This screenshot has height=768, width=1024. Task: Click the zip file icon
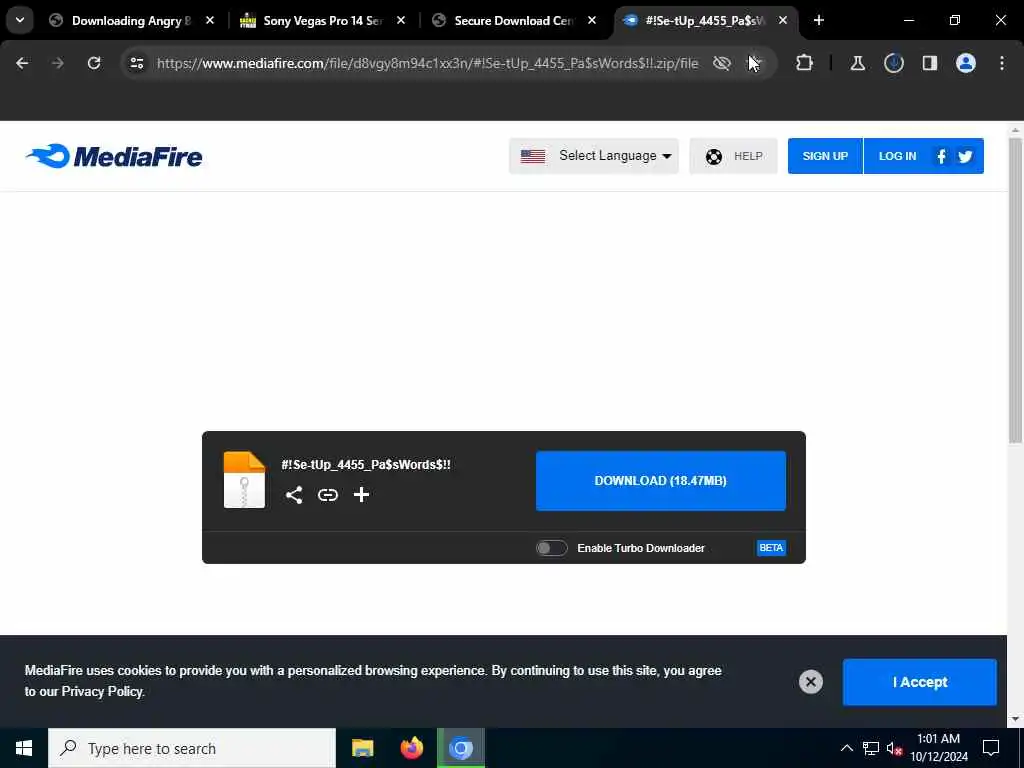click(x=244, y=480)
